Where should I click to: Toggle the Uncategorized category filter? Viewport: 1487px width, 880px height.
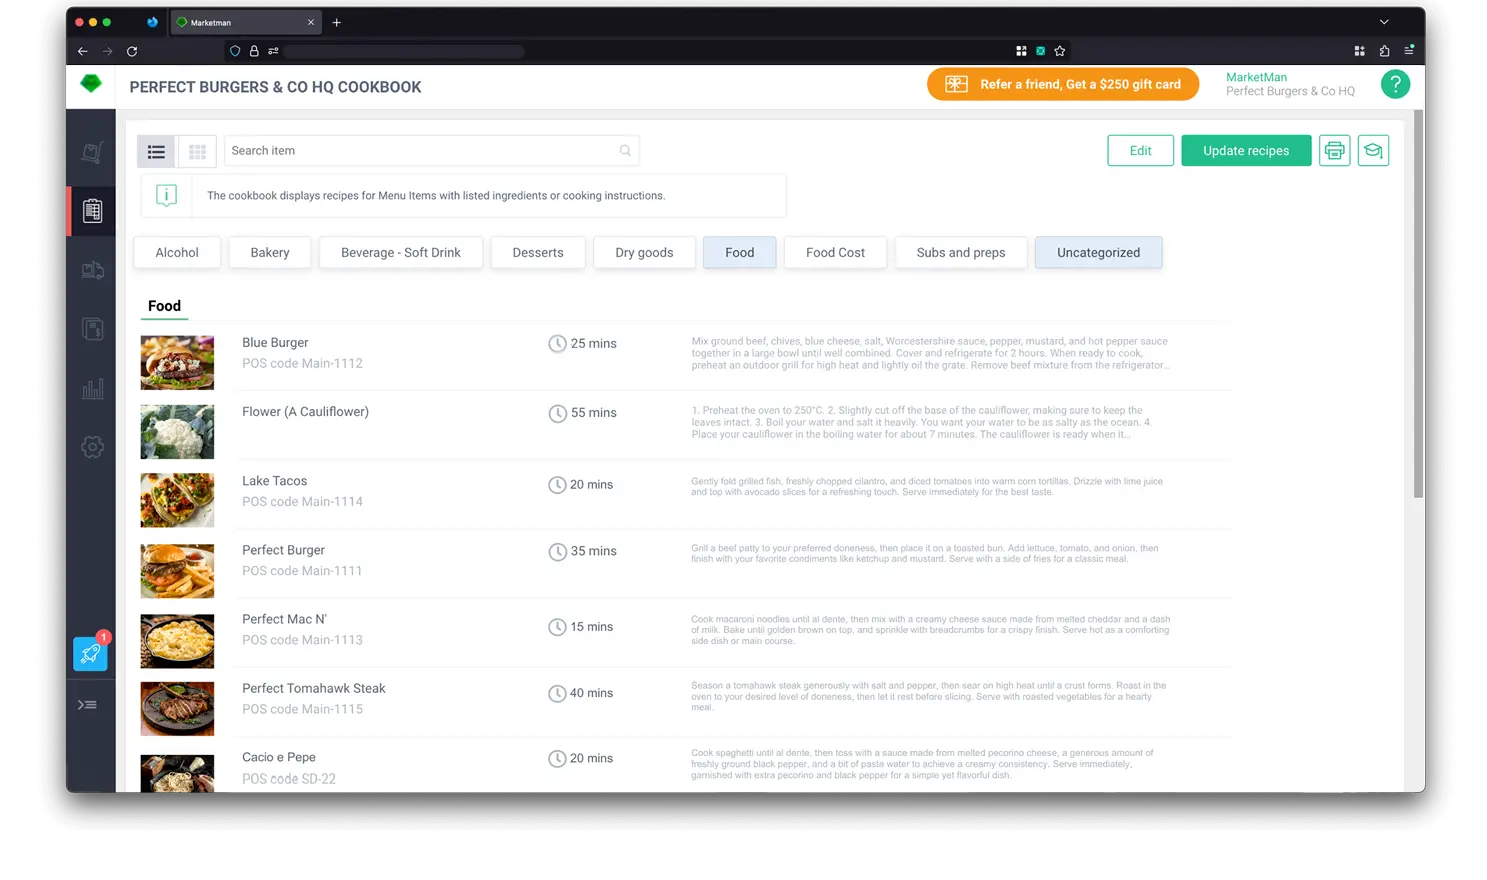pos(1098,252)
